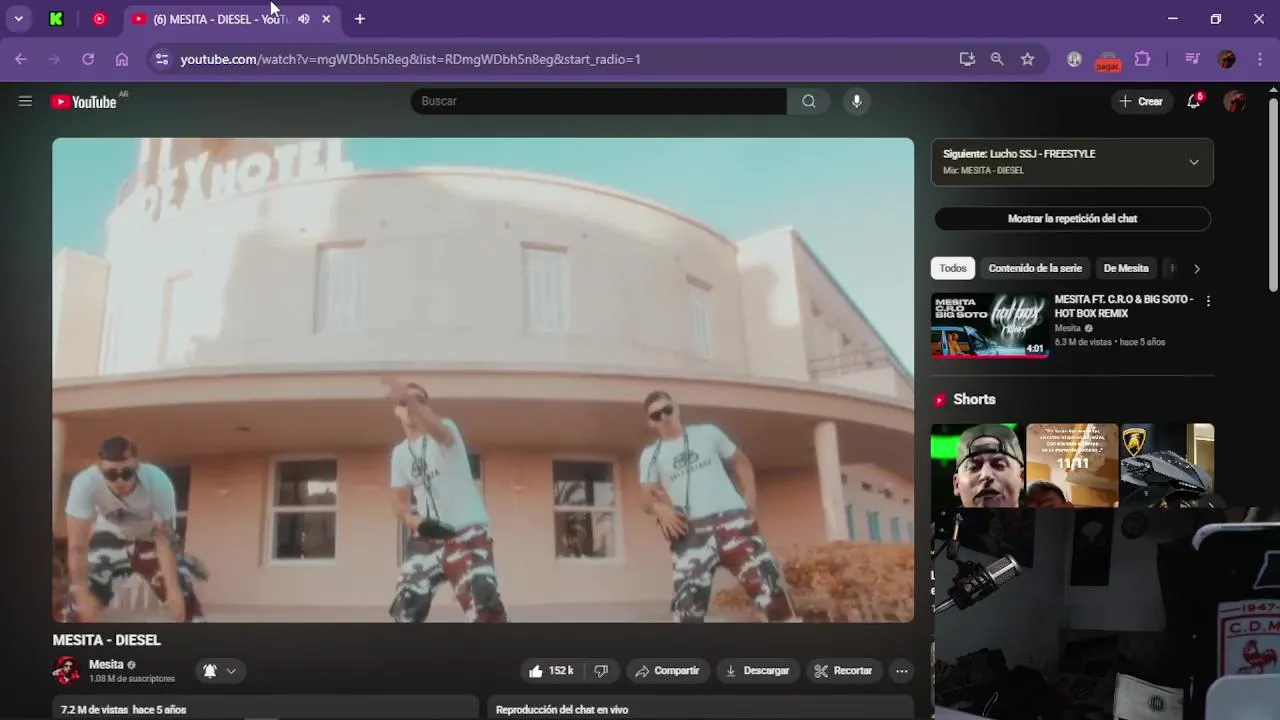This screenshot has height=720, width=1280.
Task: Restore down the browser window
Action: click(x=1215, y=19)
